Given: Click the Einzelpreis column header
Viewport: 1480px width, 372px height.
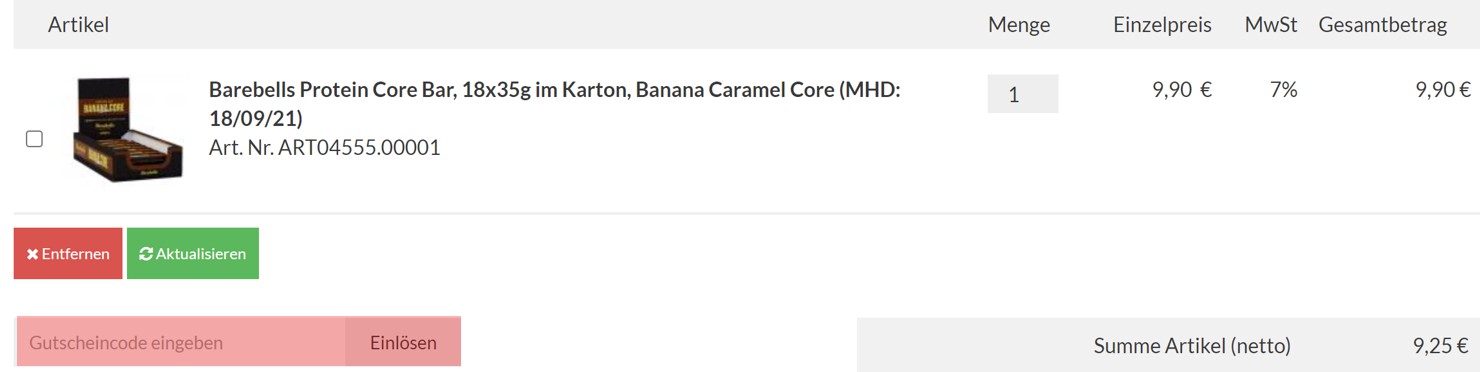Looking at the screenshot, I should coord(1162,25).
